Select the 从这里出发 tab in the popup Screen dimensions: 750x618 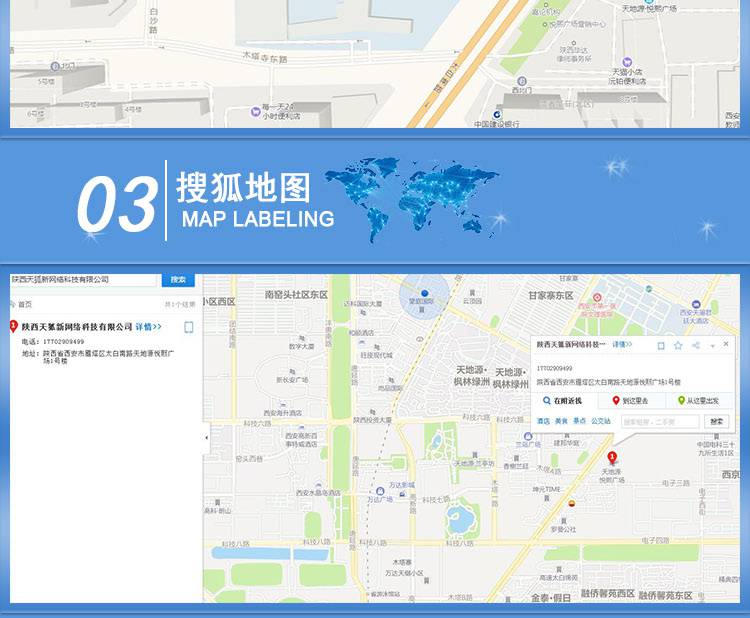[x=699, y=400]
